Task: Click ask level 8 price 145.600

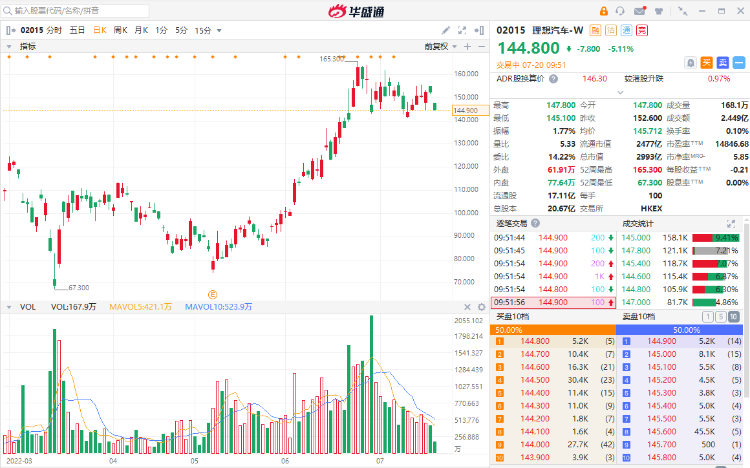Action: pos(662,432)
